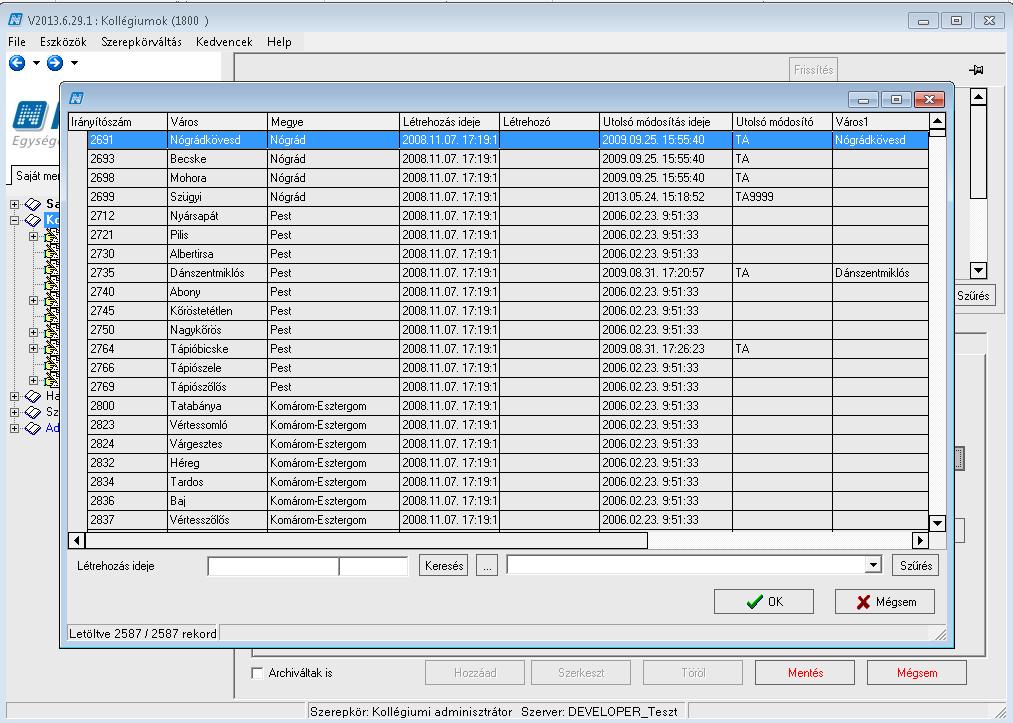Click the second Létrehozás ideje search field
Screen dimensions: 1013x723
coord(373,566)
